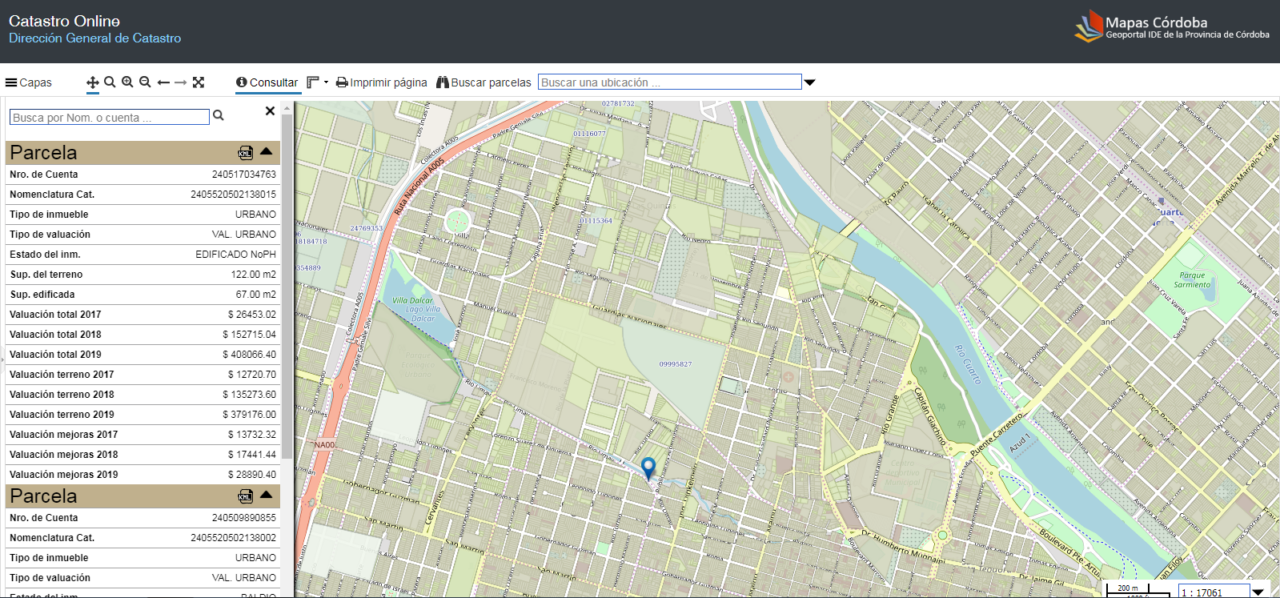Zoom to full map extent

198,82
